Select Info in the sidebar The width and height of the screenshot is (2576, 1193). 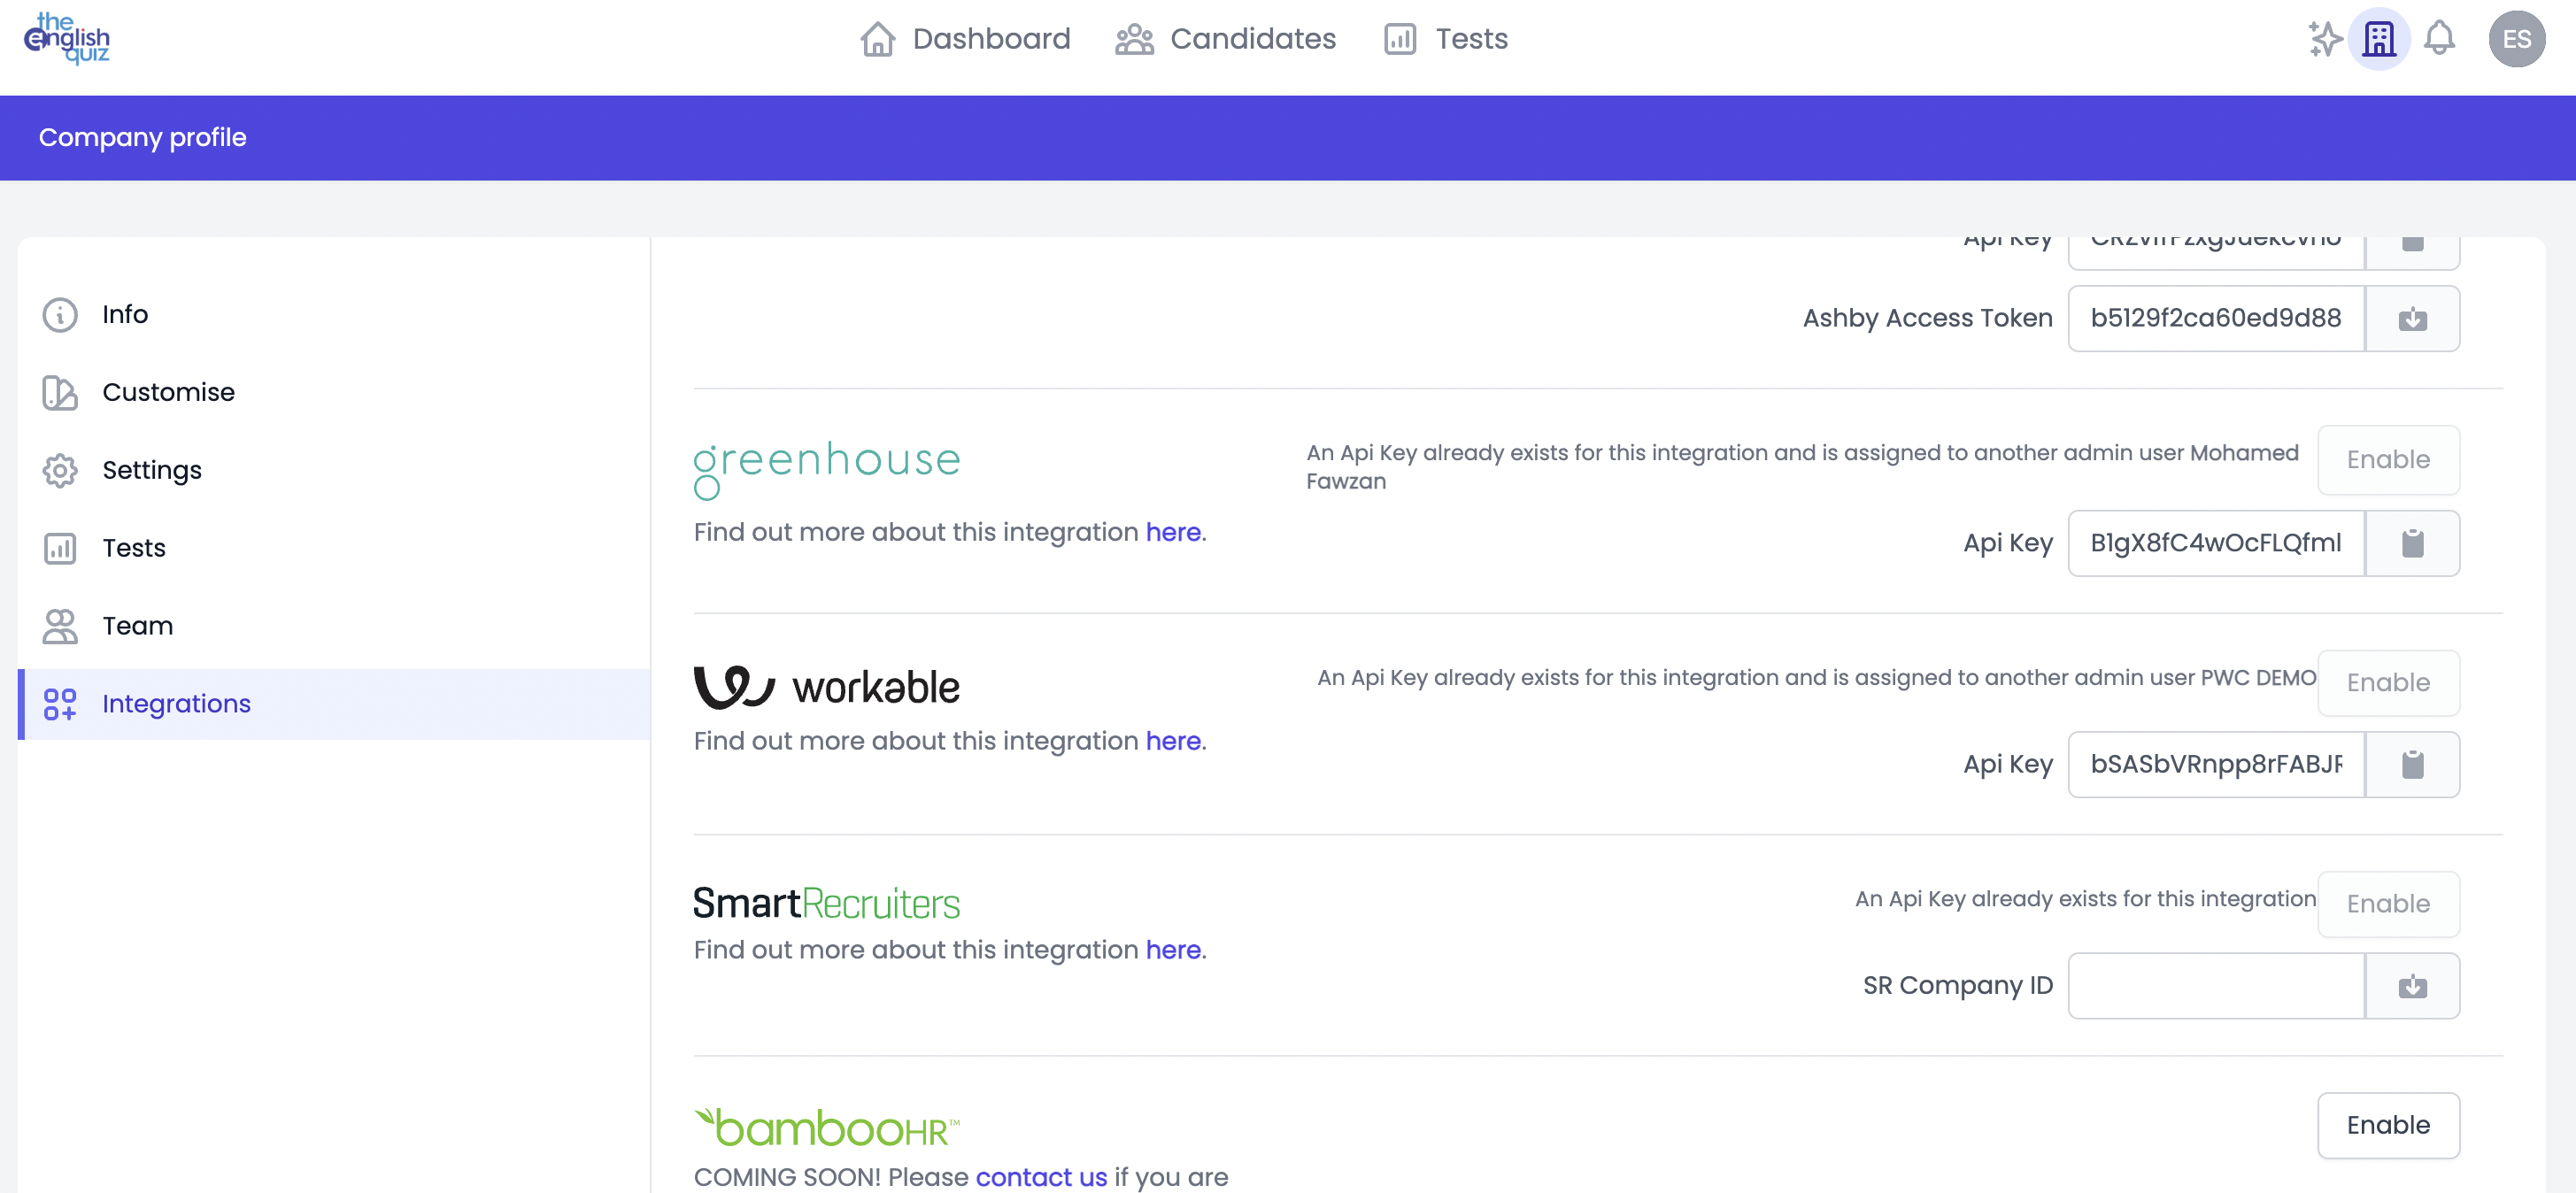125,314
